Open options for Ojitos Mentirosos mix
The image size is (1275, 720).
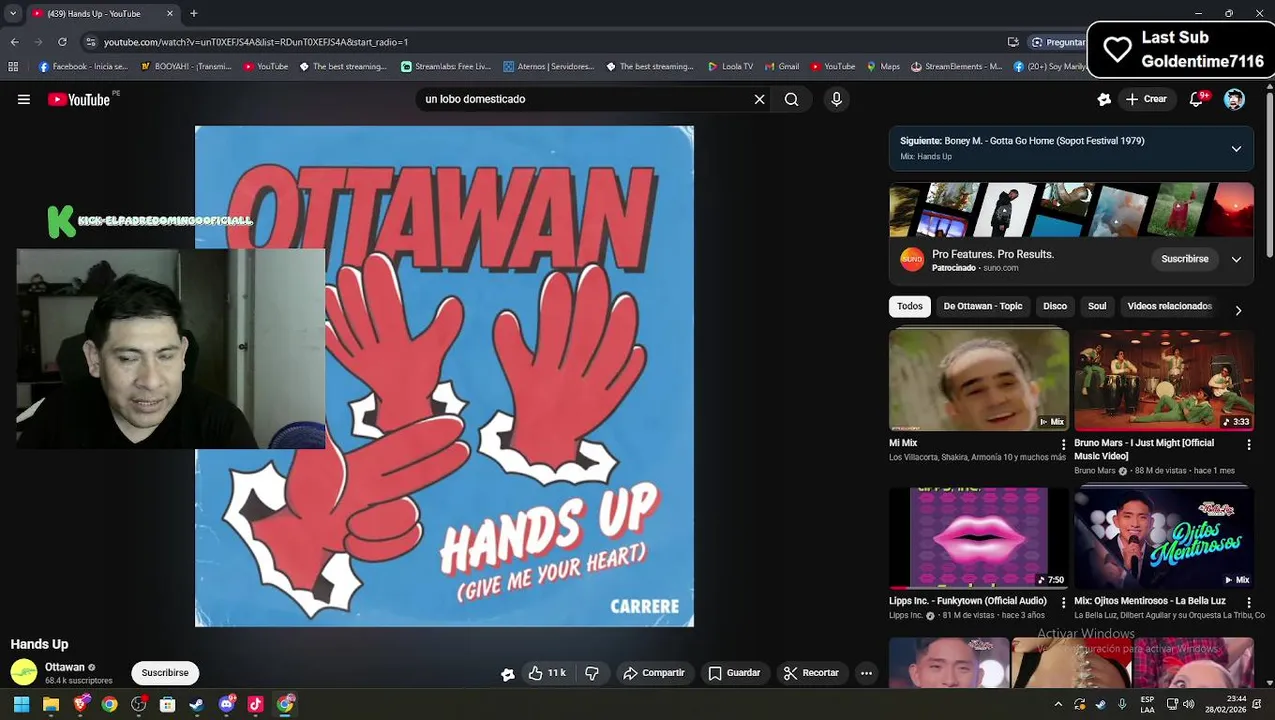click(x=1248, y=603)
